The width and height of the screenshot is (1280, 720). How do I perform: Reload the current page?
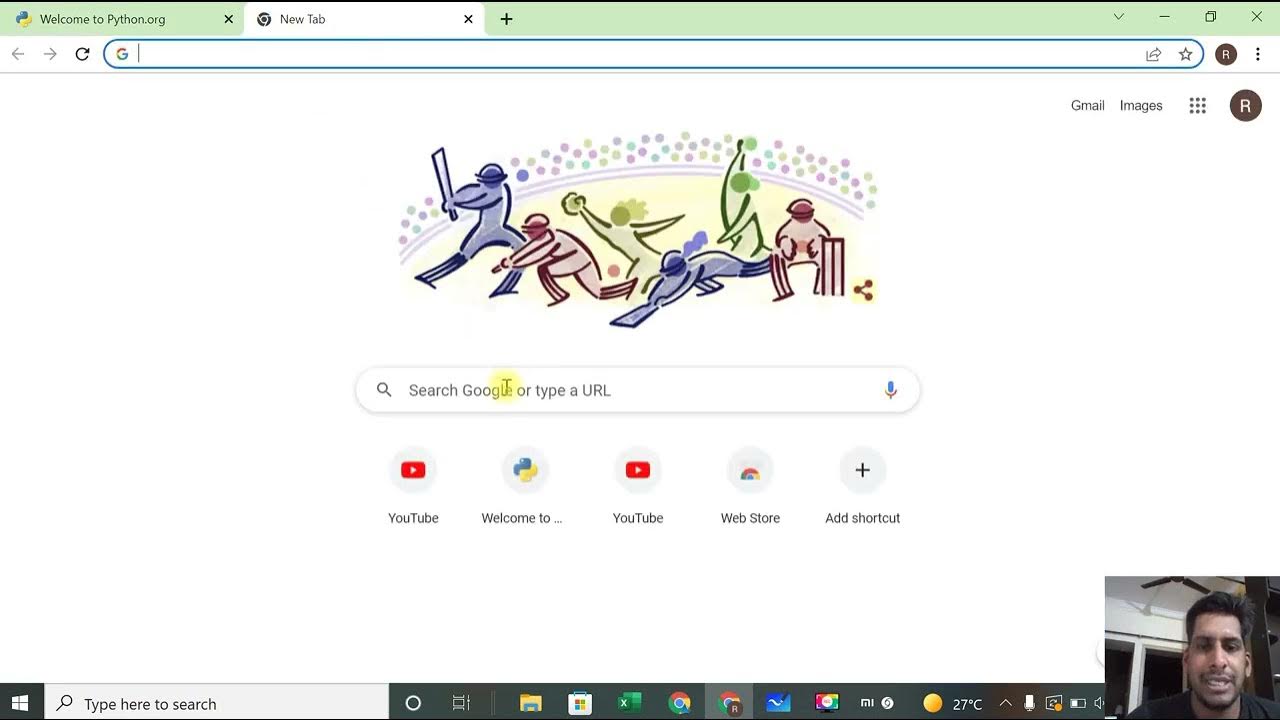(x=82, y=54)
